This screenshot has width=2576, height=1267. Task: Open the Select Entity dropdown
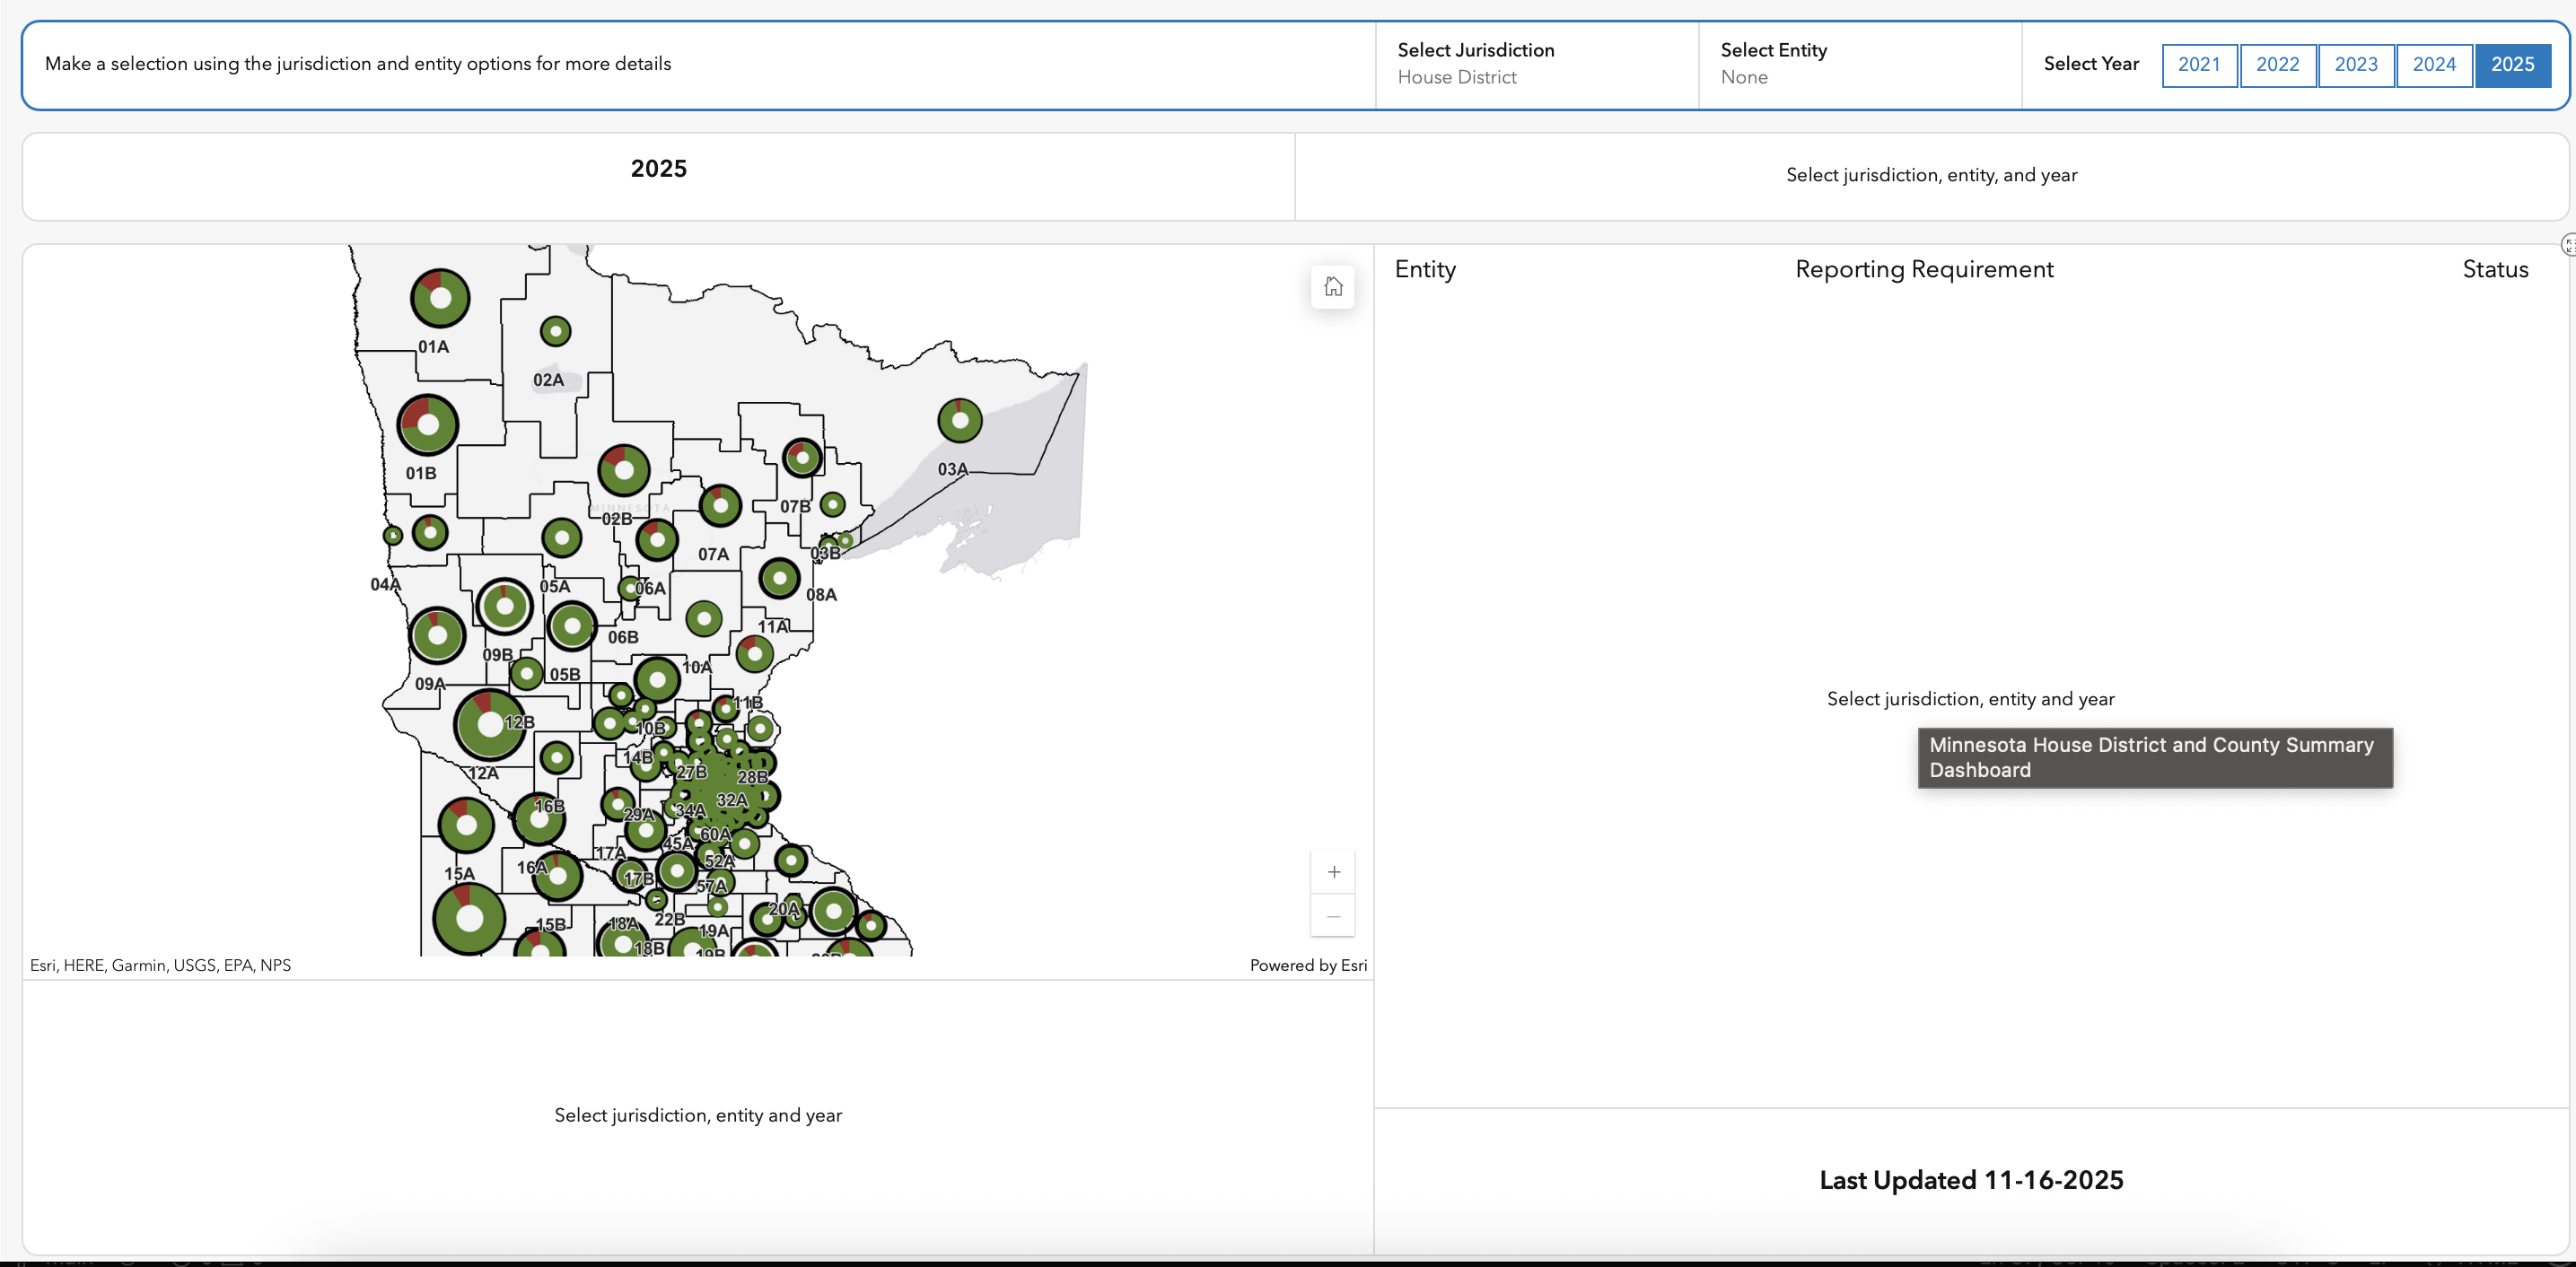coord(1858,64)
